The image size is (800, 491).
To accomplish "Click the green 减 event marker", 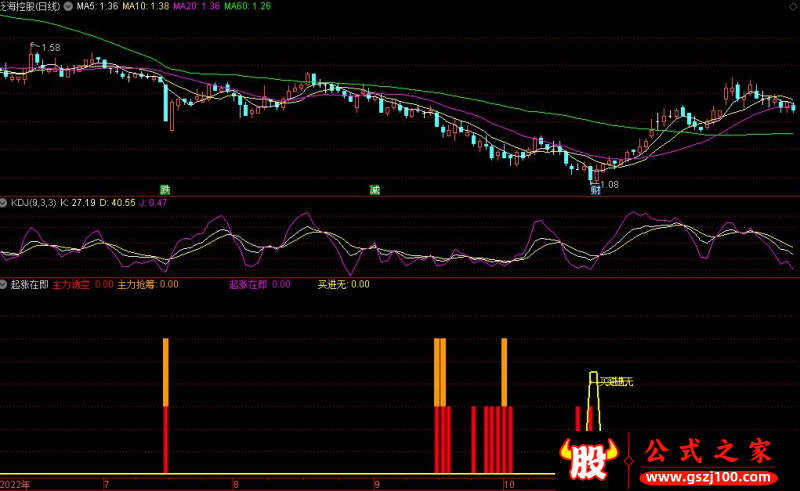I will pyautogui.click(x=375, y=190).
